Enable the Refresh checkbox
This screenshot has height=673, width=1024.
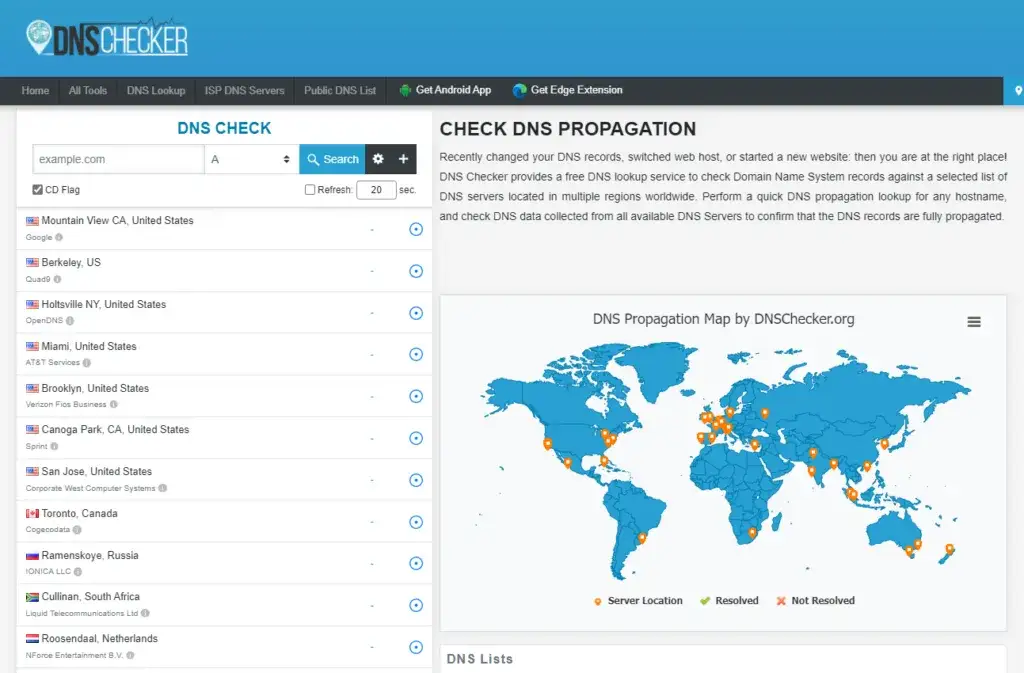[310, 190]
